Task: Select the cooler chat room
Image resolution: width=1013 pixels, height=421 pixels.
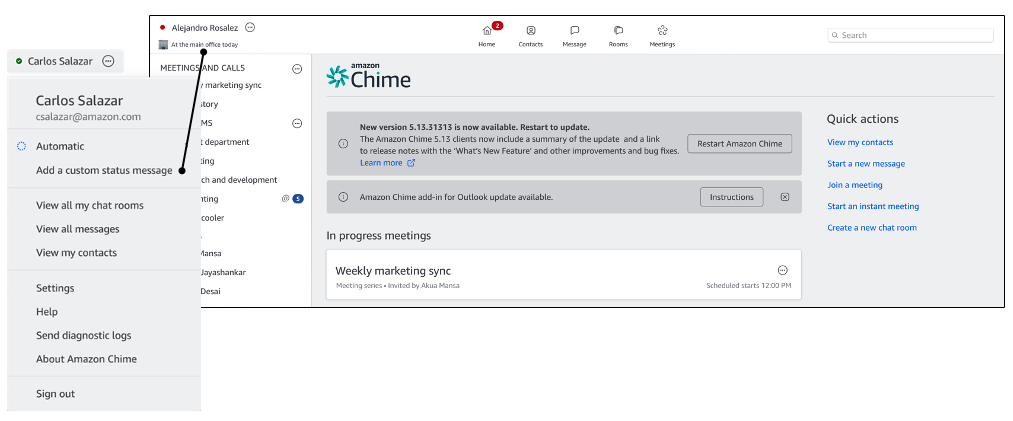Action: [213, 218]
